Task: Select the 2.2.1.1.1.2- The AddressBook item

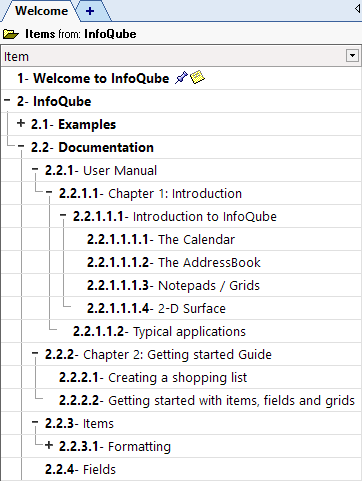Action: click(x=174, y=262)
